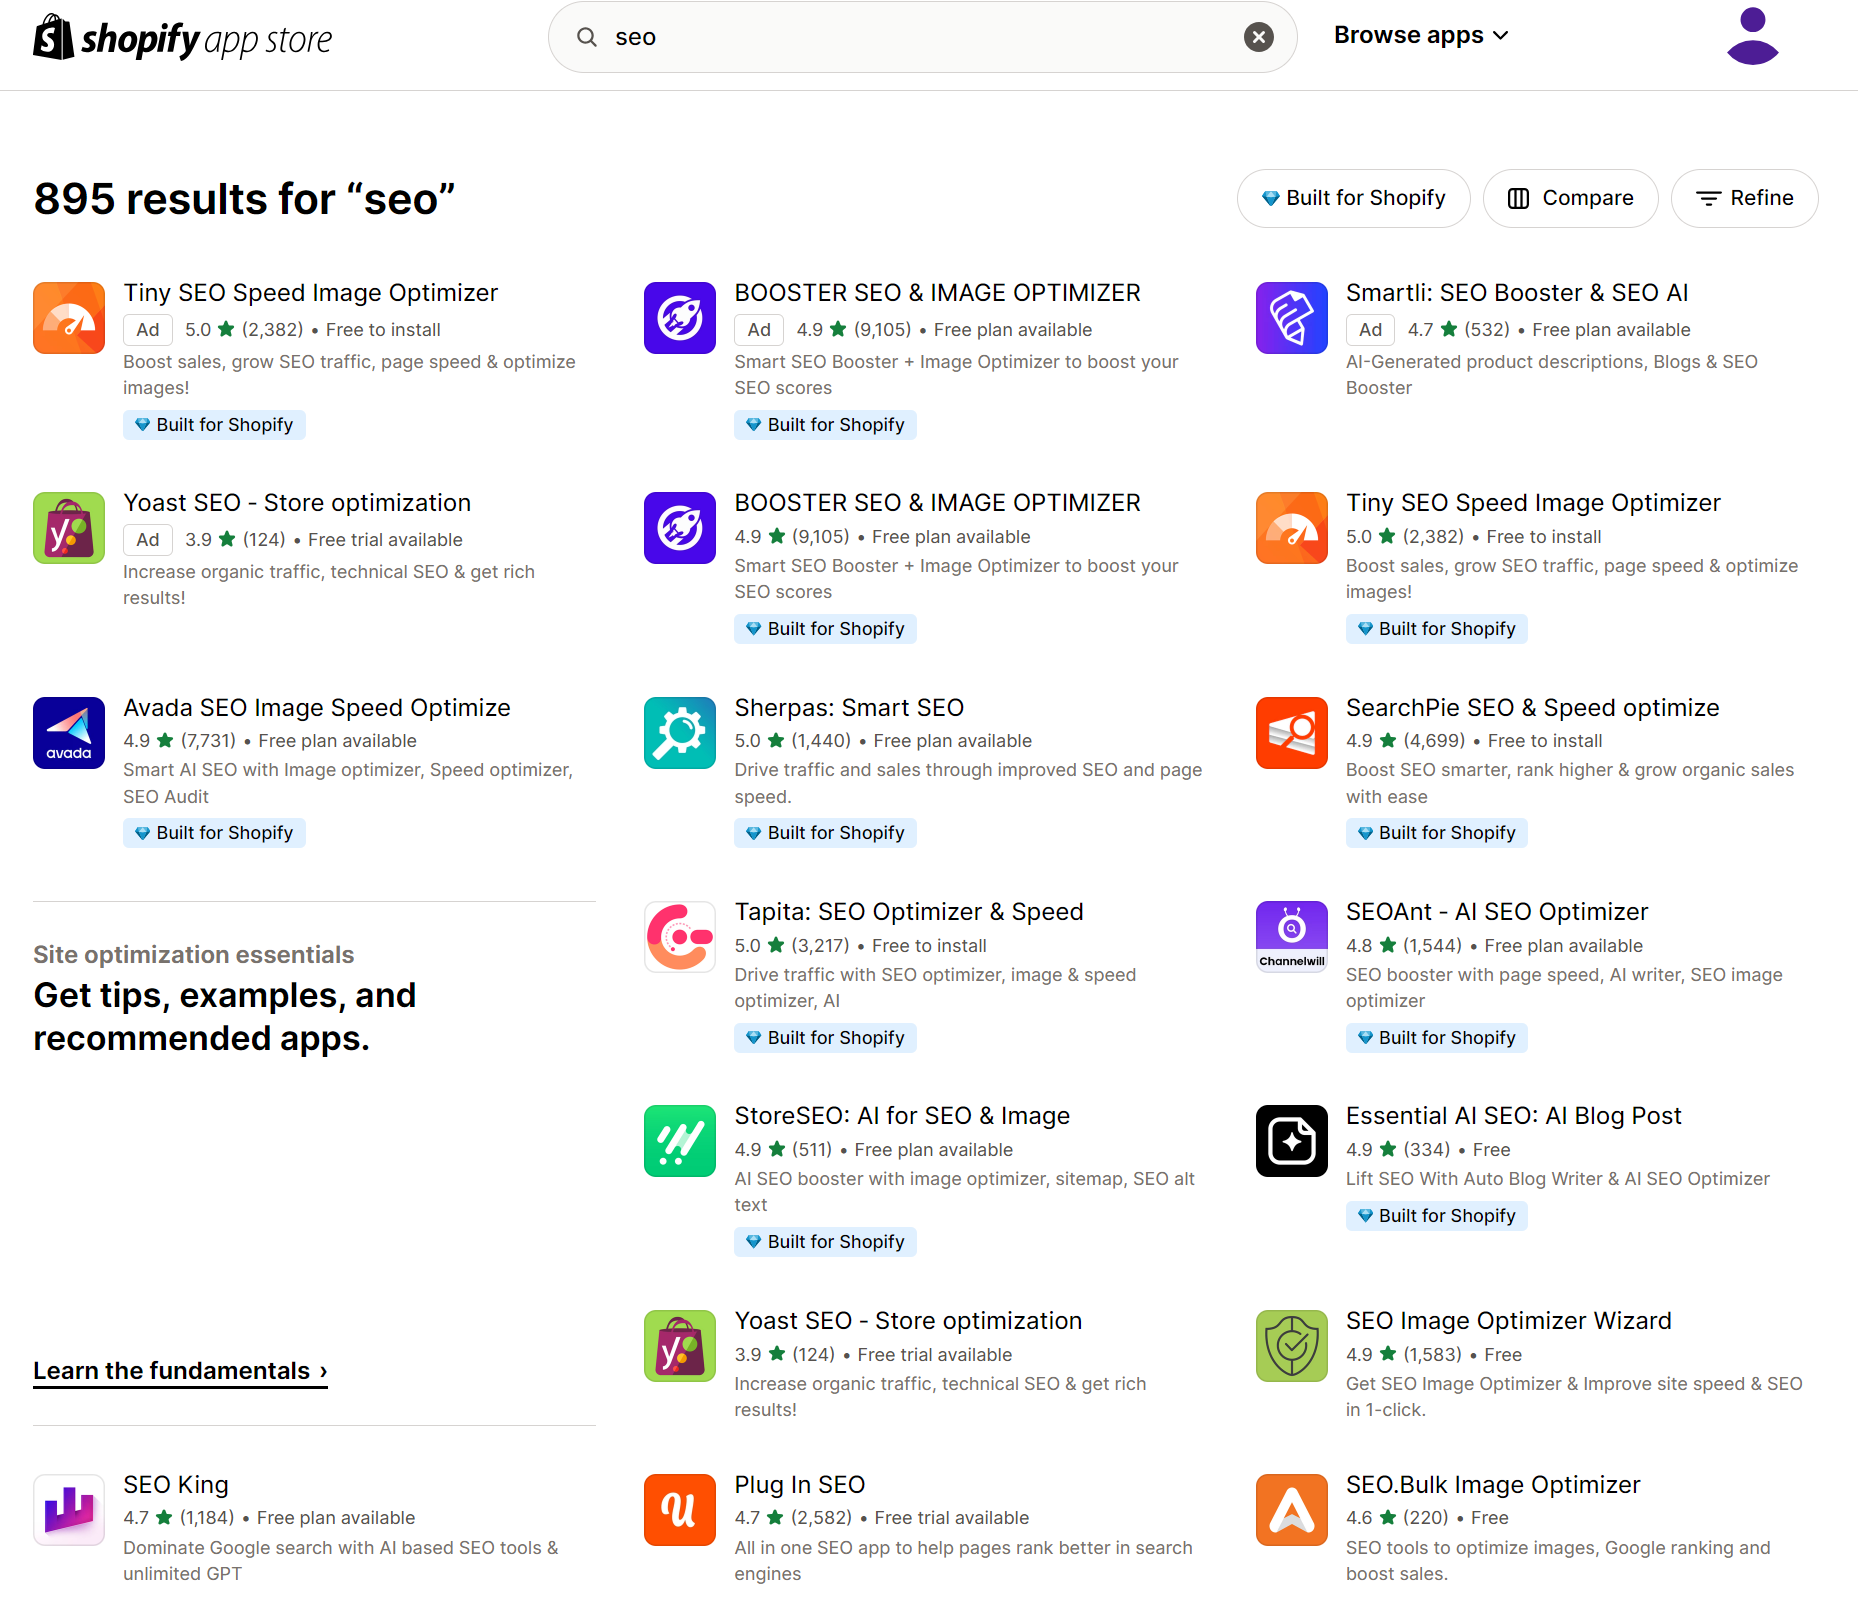
Task: Open the Avada SEO app icon
Action: 69,733
